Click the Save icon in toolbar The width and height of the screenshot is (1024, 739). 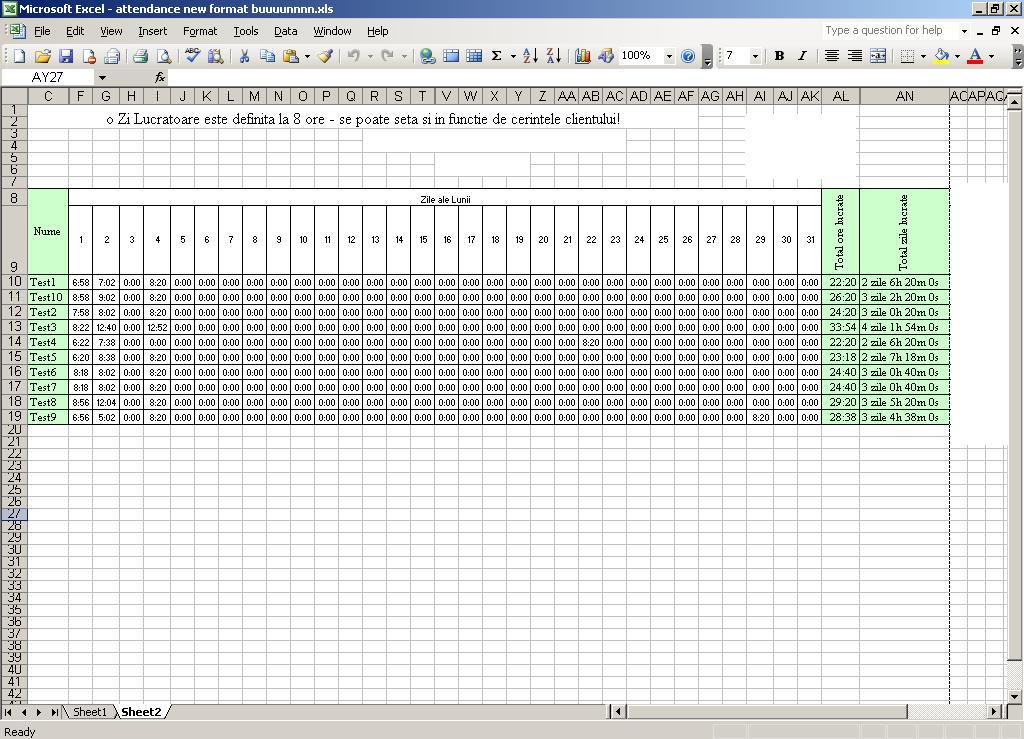click(66, 56)
